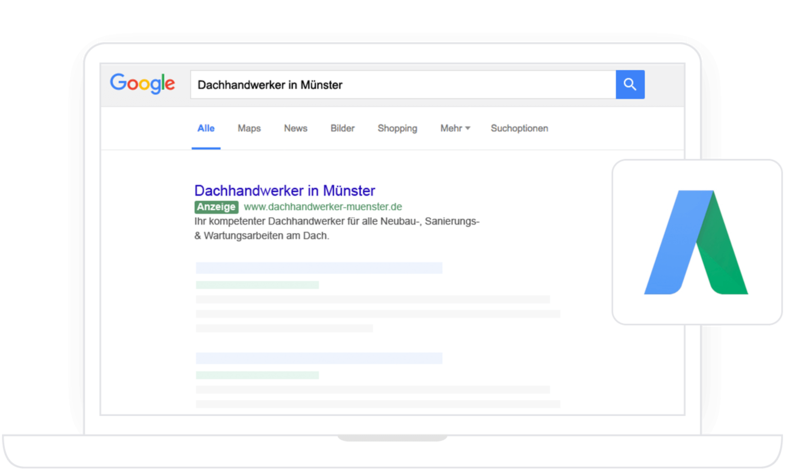Click the first placeholder result's blue title bar
The height and width of the screenshot is (470, 785).
319,268
